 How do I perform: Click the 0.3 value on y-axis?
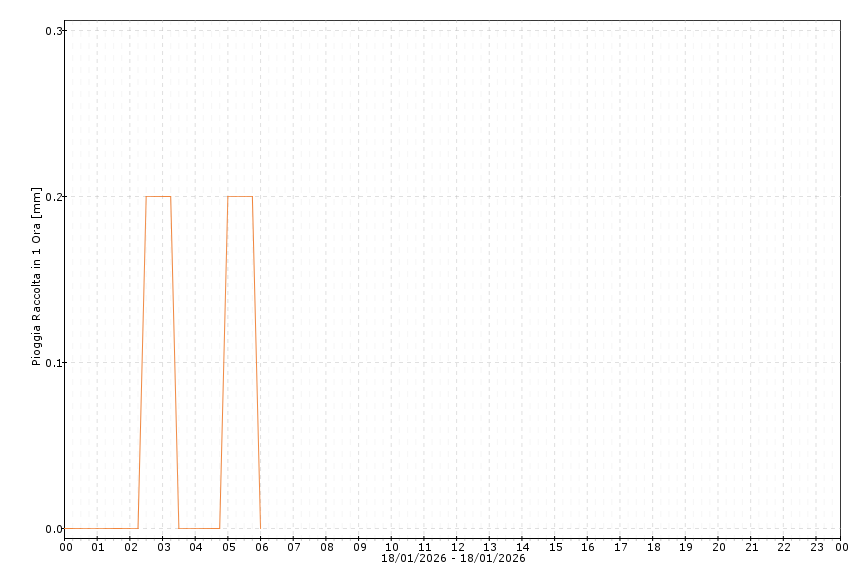[54, 31]
